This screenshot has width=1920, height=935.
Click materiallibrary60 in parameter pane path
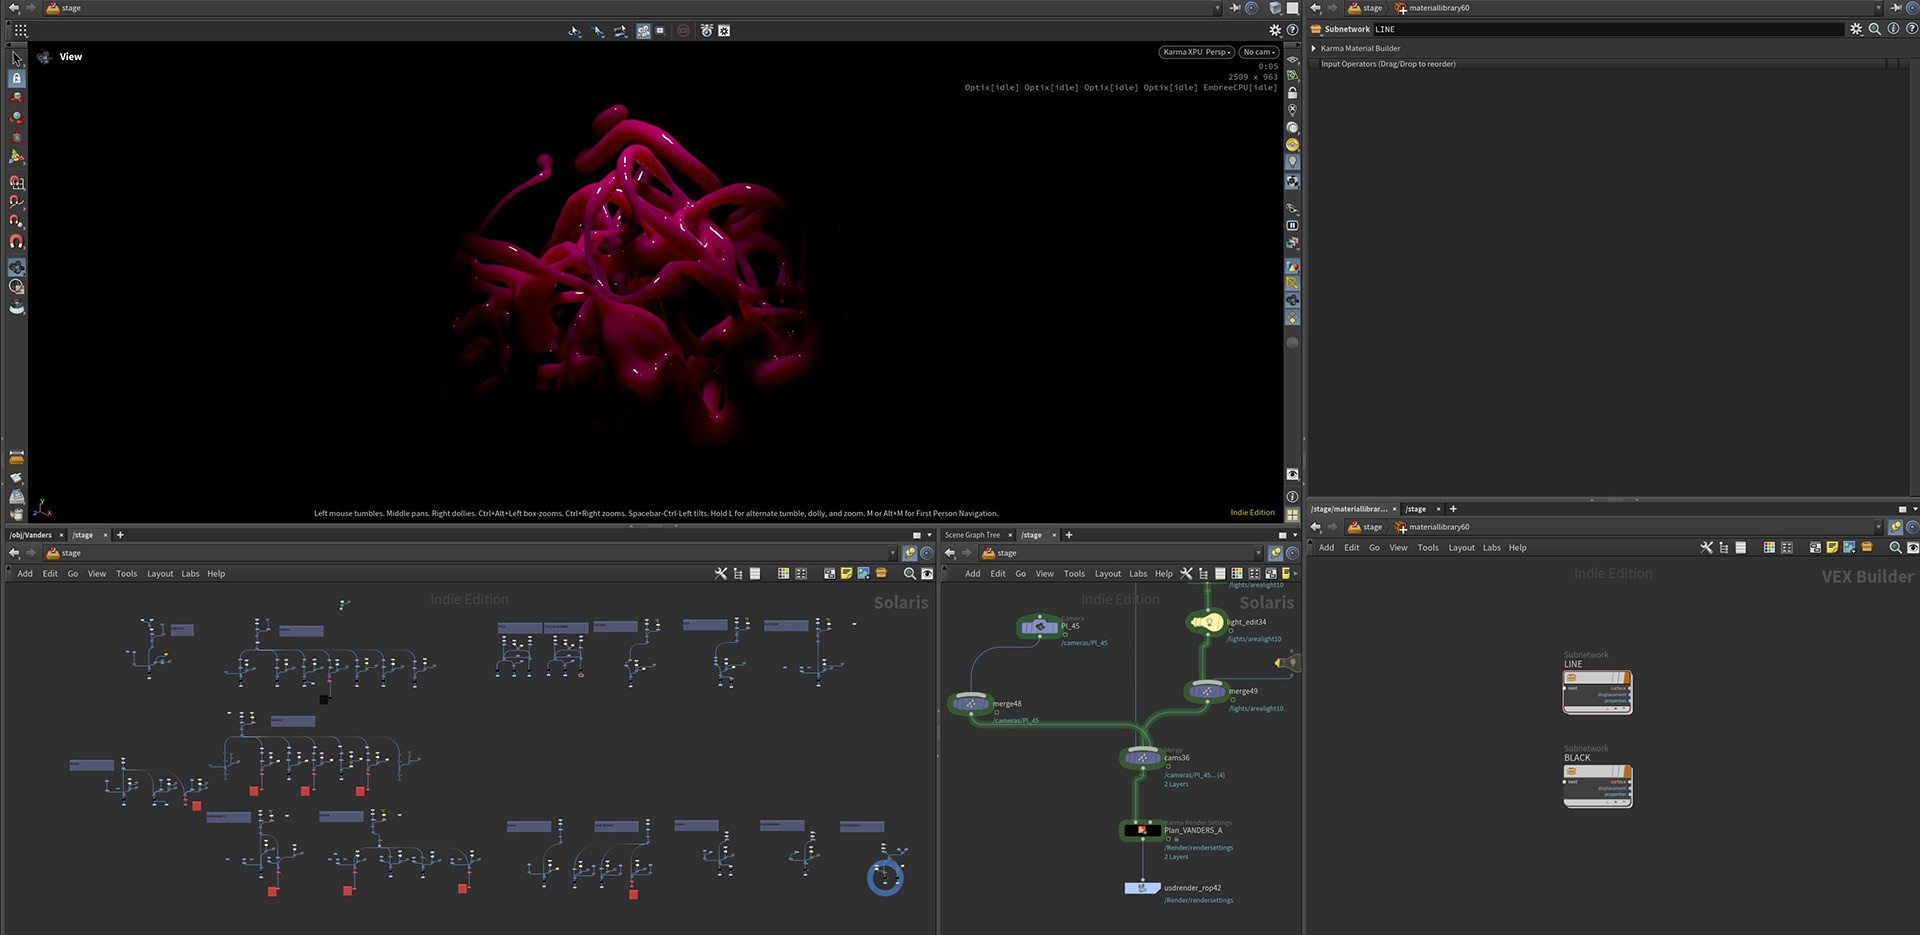click(1438, 8)
